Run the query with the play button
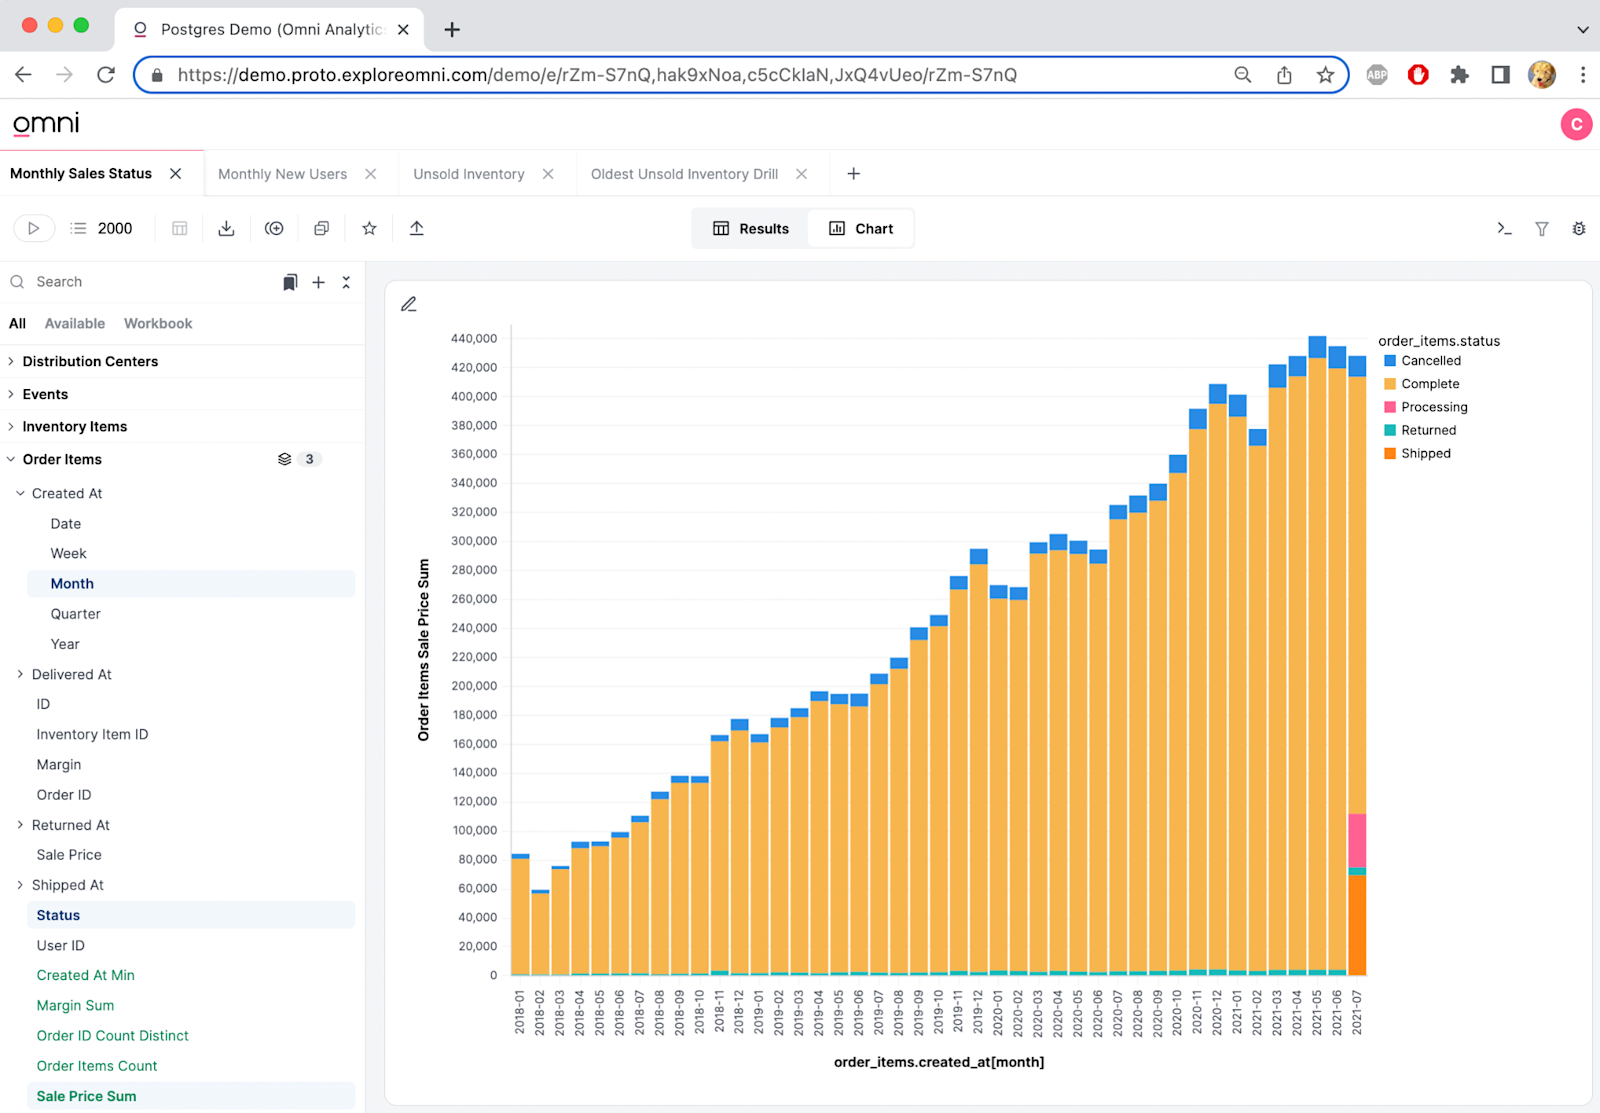Image resolution: width=1600 pixels, height=1113 pixels. tap(33, 228)
